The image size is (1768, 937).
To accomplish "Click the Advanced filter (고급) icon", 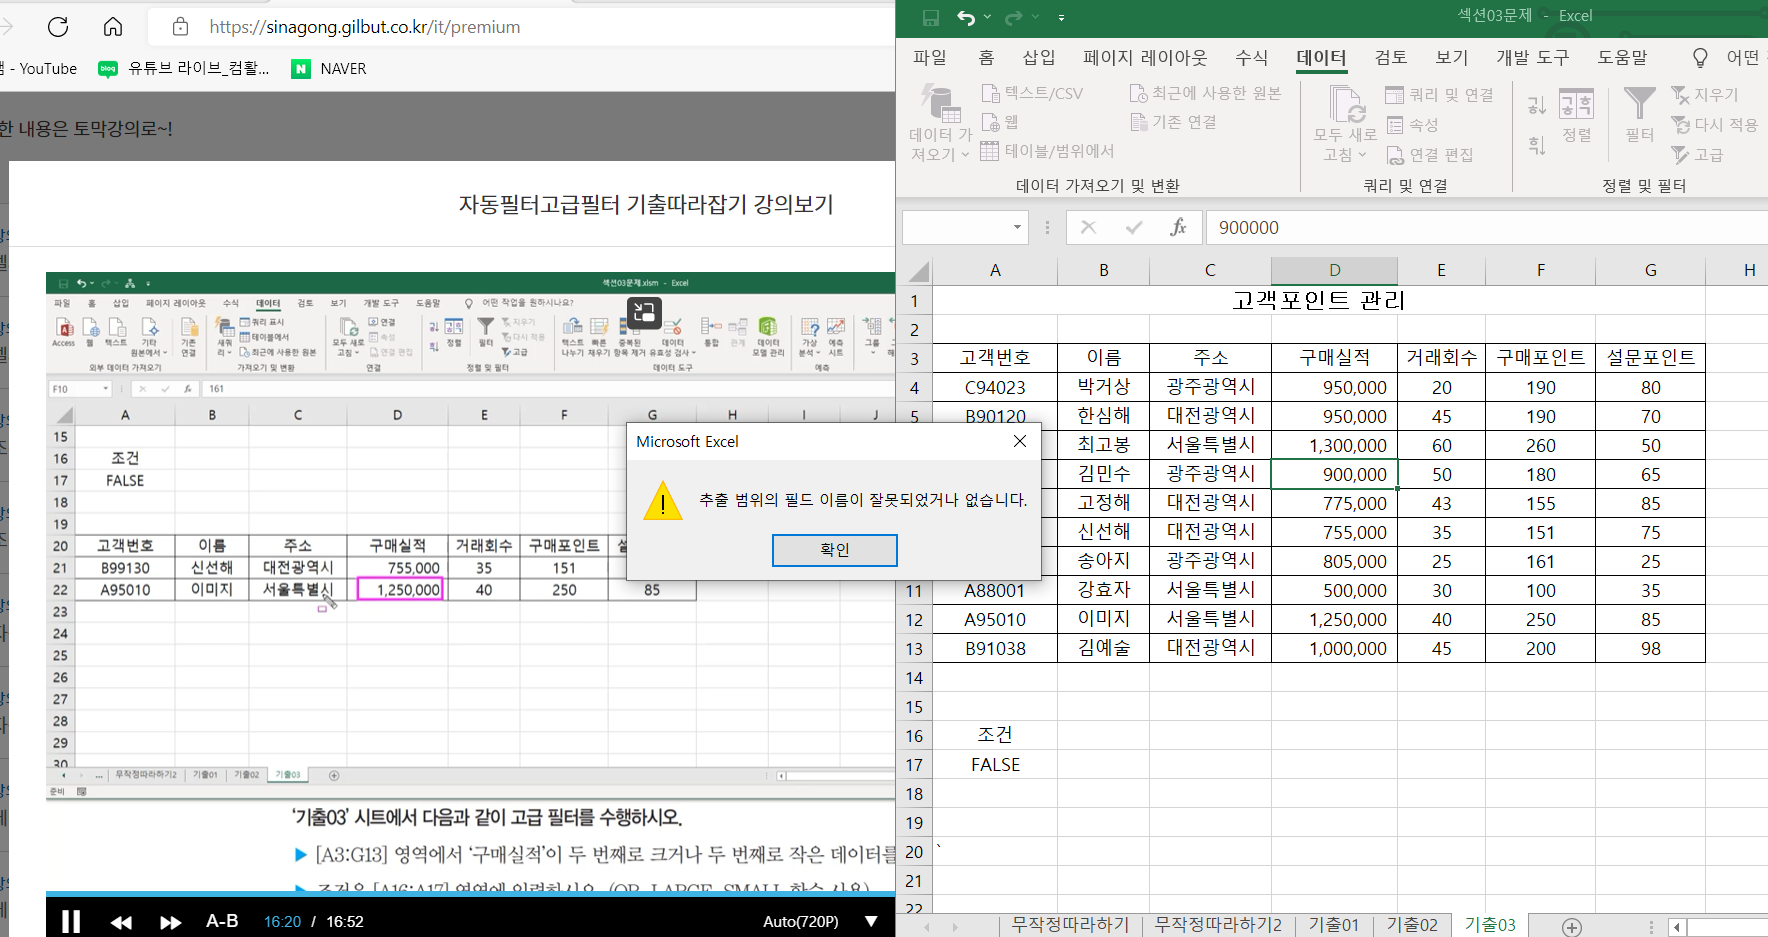I will [1698, 155].
